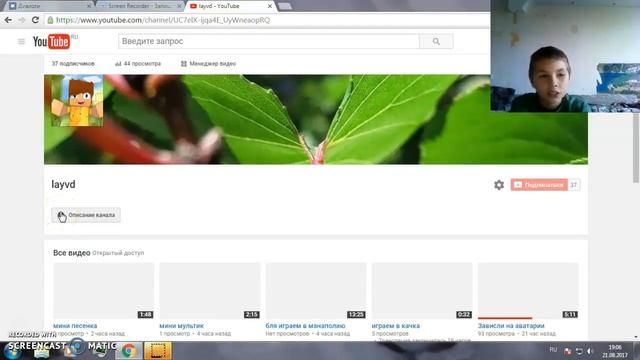Click the page vertical scrollbar thumb

tap(636, 147)
